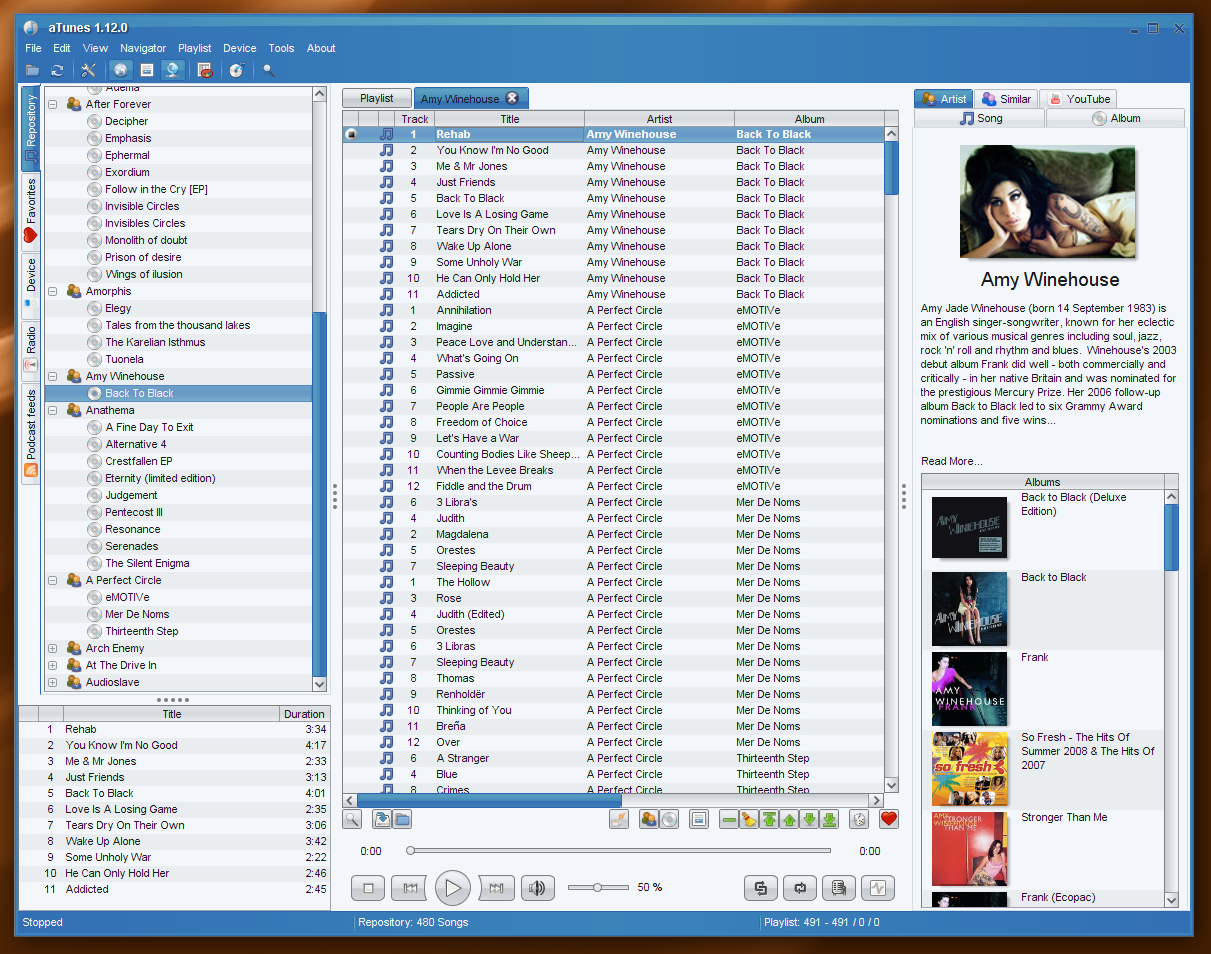Toggle mute with the speaker button
The image size is (1211, 954).
(x=537, y=887)
